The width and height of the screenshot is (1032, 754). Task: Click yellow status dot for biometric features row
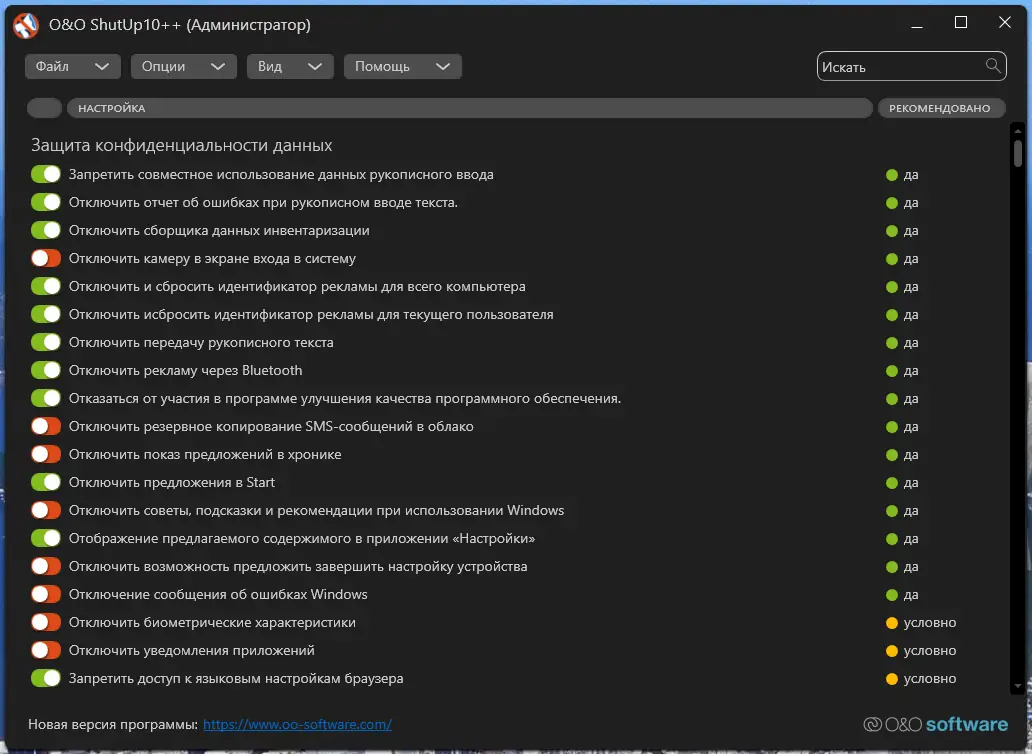coord(892,623)
